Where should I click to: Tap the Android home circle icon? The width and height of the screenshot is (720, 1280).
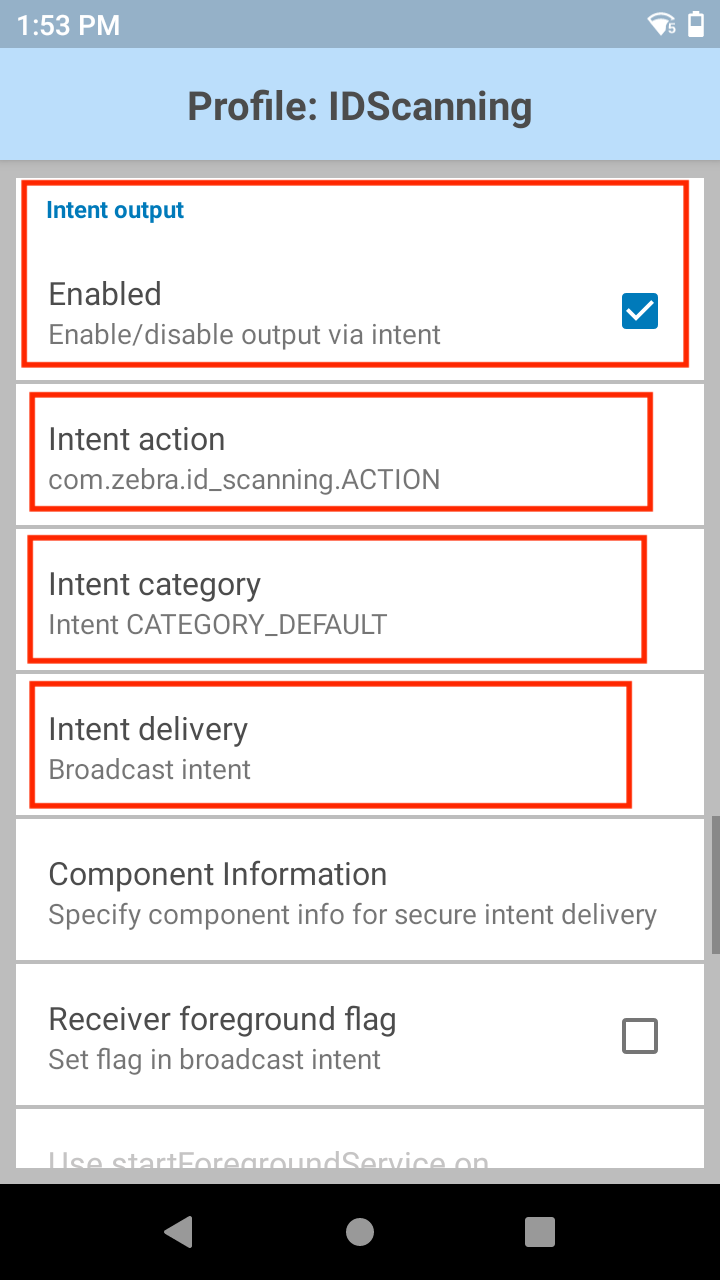coord(360,1231)
